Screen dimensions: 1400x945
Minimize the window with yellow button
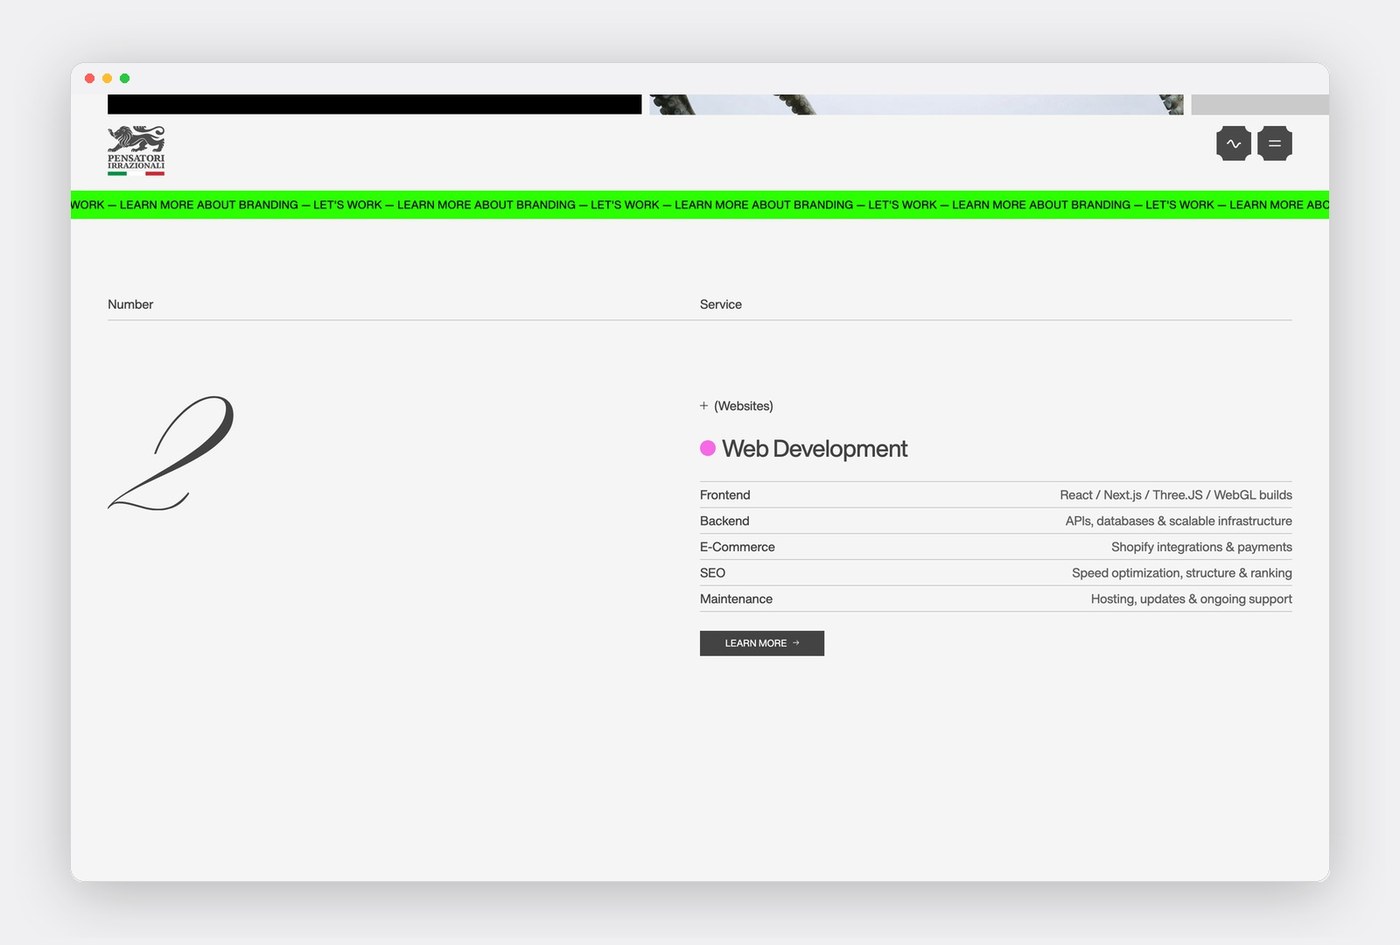coord(107,78)
